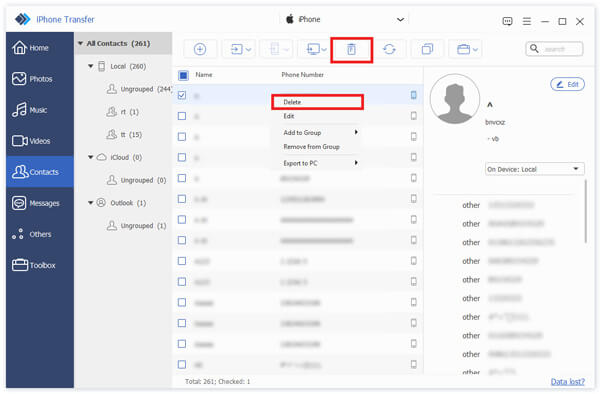The image size is (600, 394).
Task: Click the iPhone Transfer app logo
Action: pos(22,19)
